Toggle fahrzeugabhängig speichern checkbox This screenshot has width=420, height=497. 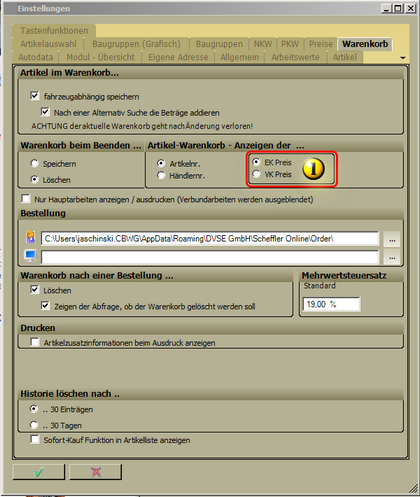tap(34, 96)
